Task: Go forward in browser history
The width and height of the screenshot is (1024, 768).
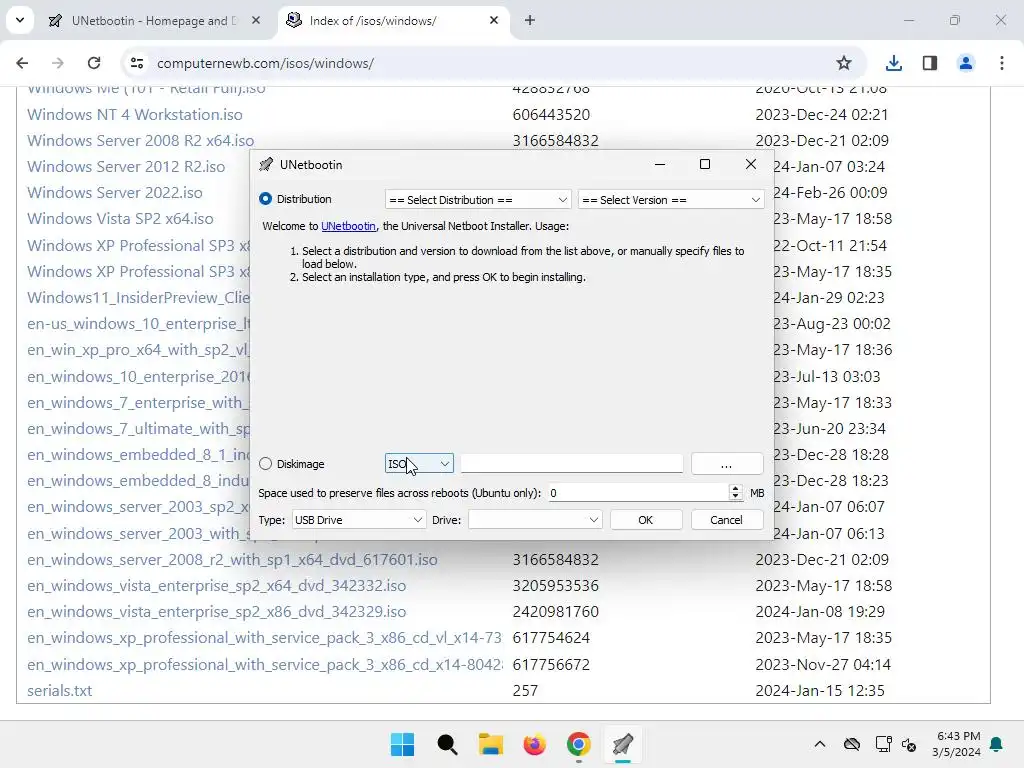Action: click(x=57, y=63)
